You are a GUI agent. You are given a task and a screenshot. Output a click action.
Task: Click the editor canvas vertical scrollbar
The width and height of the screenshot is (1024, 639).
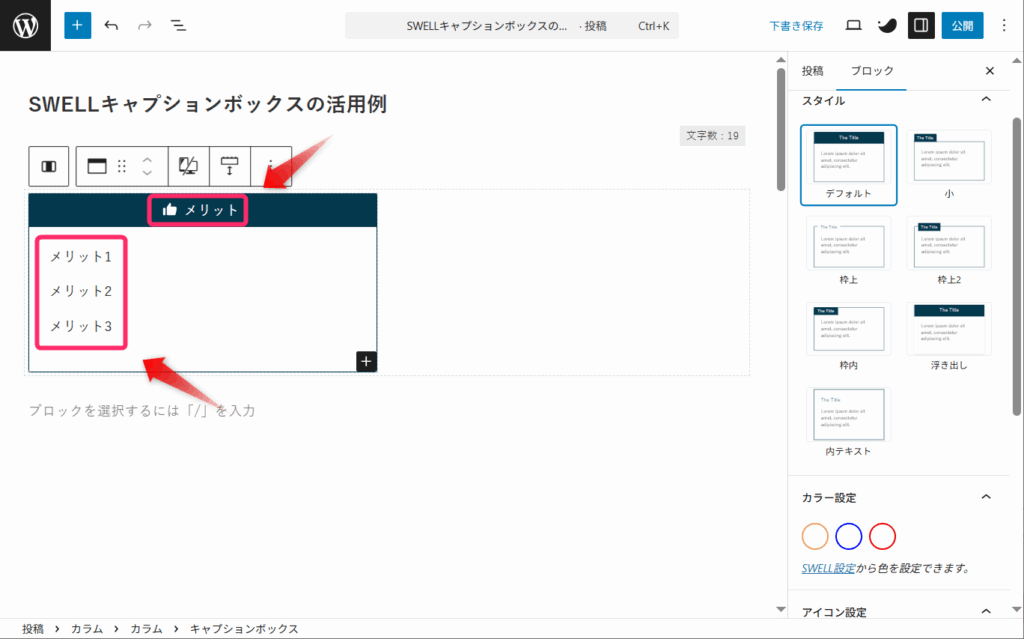(780, 129)
